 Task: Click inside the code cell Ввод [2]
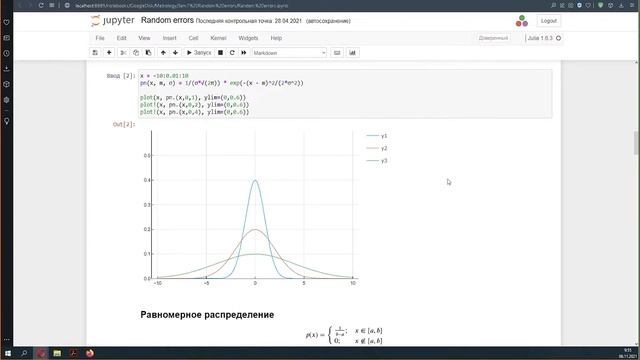tap(345, 94)
